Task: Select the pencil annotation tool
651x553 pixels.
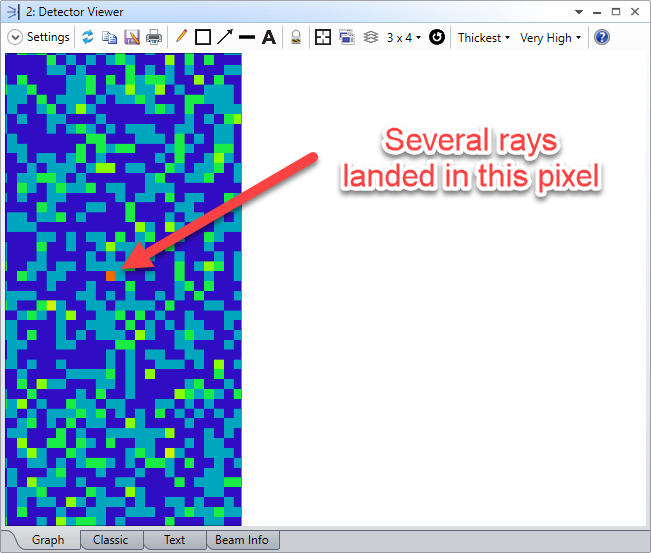Action: 181,37
